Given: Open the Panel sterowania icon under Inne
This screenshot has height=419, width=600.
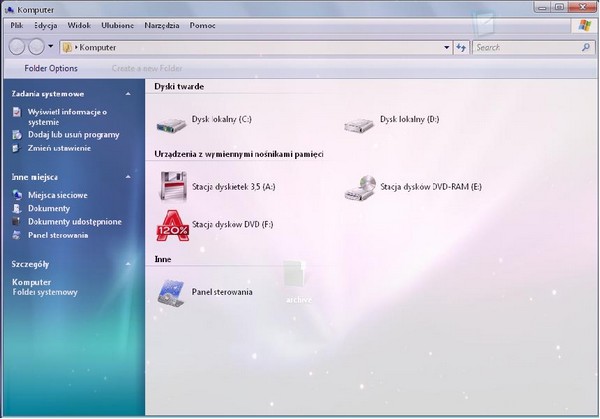Looking at the screenshot, I should pos(173,292).
